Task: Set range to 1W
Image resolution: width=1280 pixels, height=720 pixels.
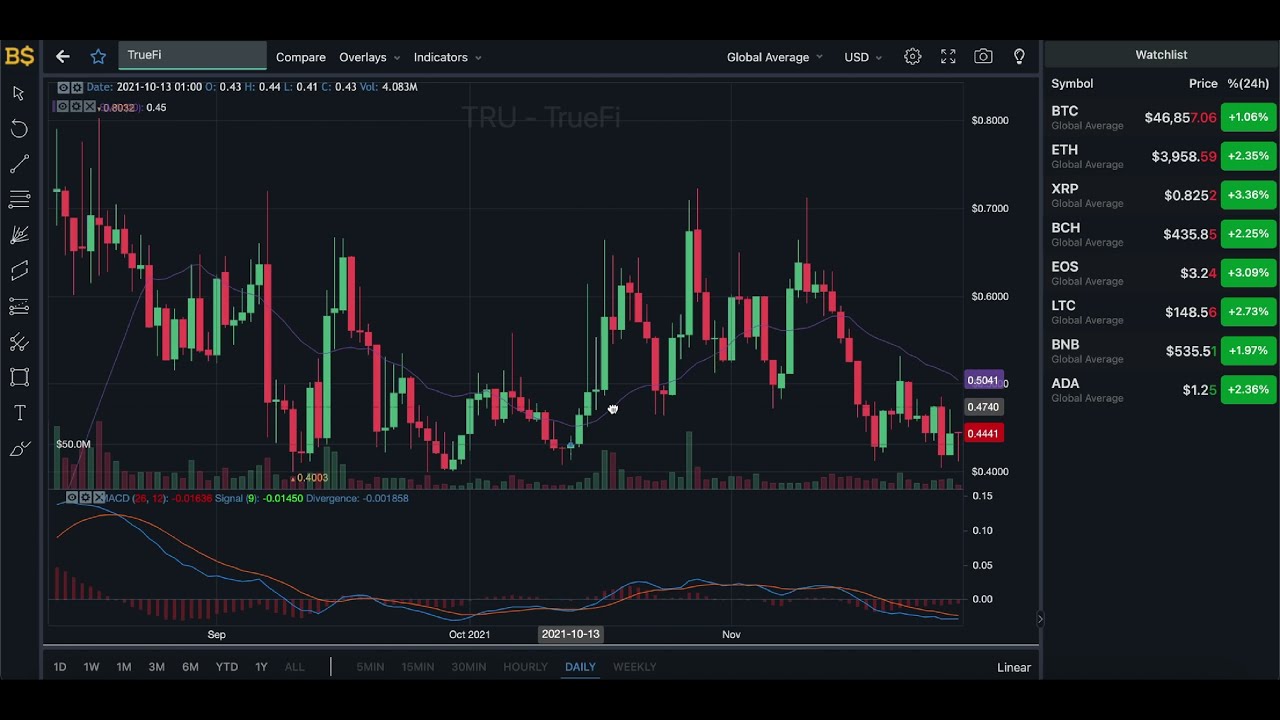Action: coord(91,667)
